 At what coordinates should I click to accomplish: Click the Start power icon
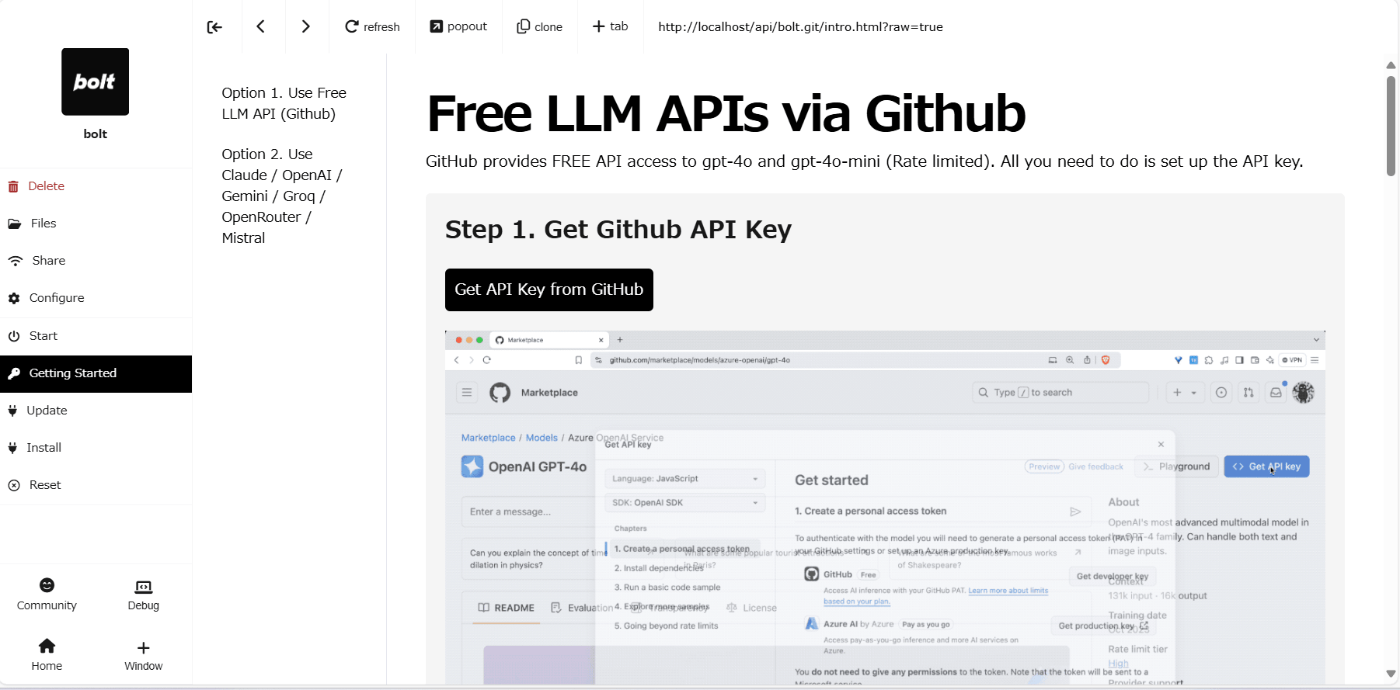[x=14, y=336]
